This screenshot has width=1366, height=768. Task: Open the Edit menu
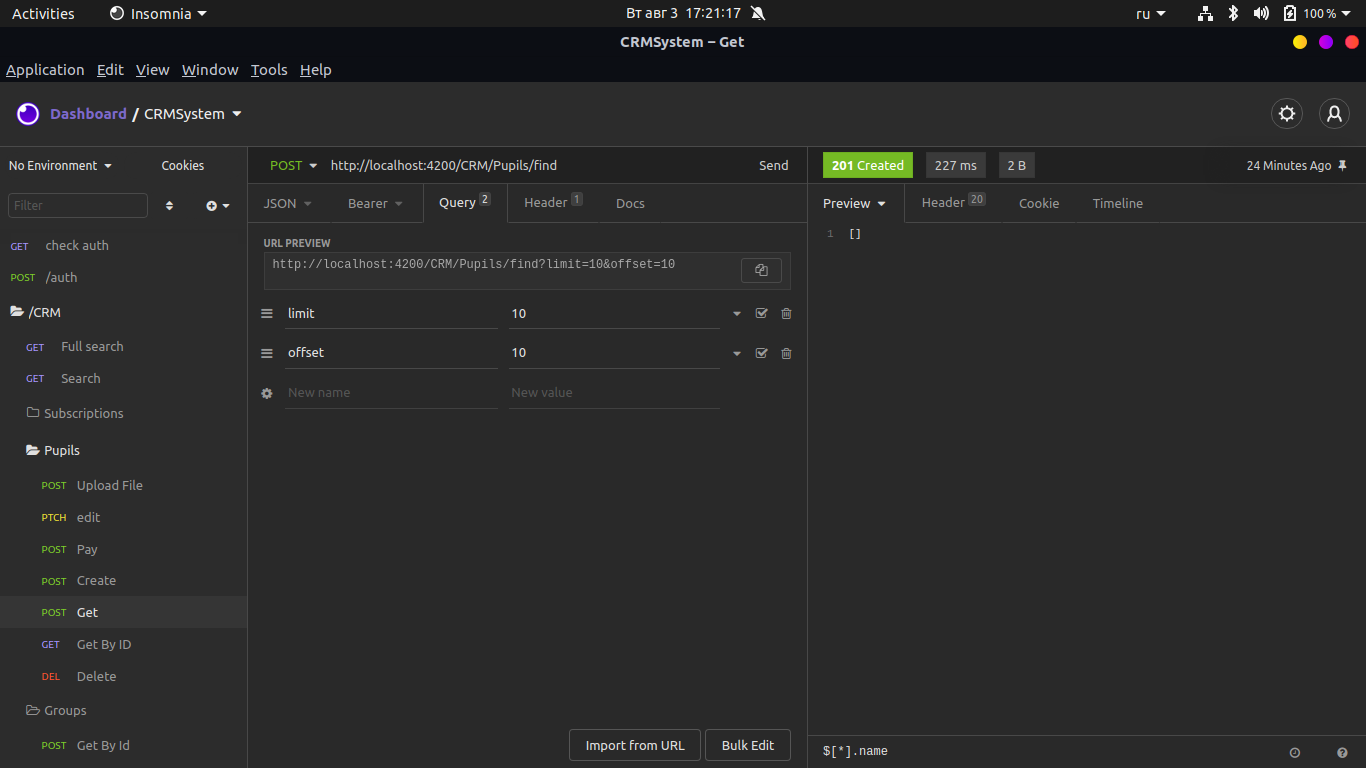[110, 70]
